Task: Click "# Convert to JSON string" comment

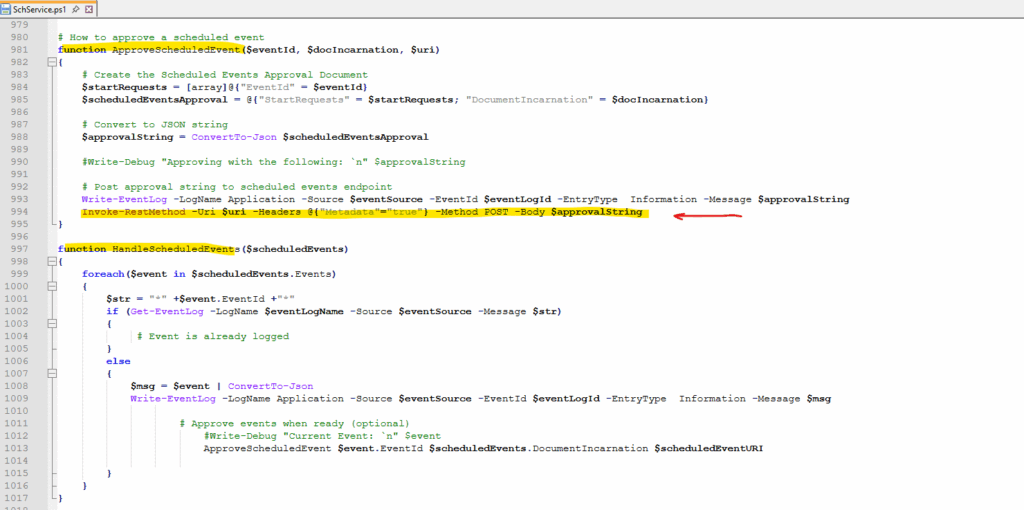Action: coord(154,125)
